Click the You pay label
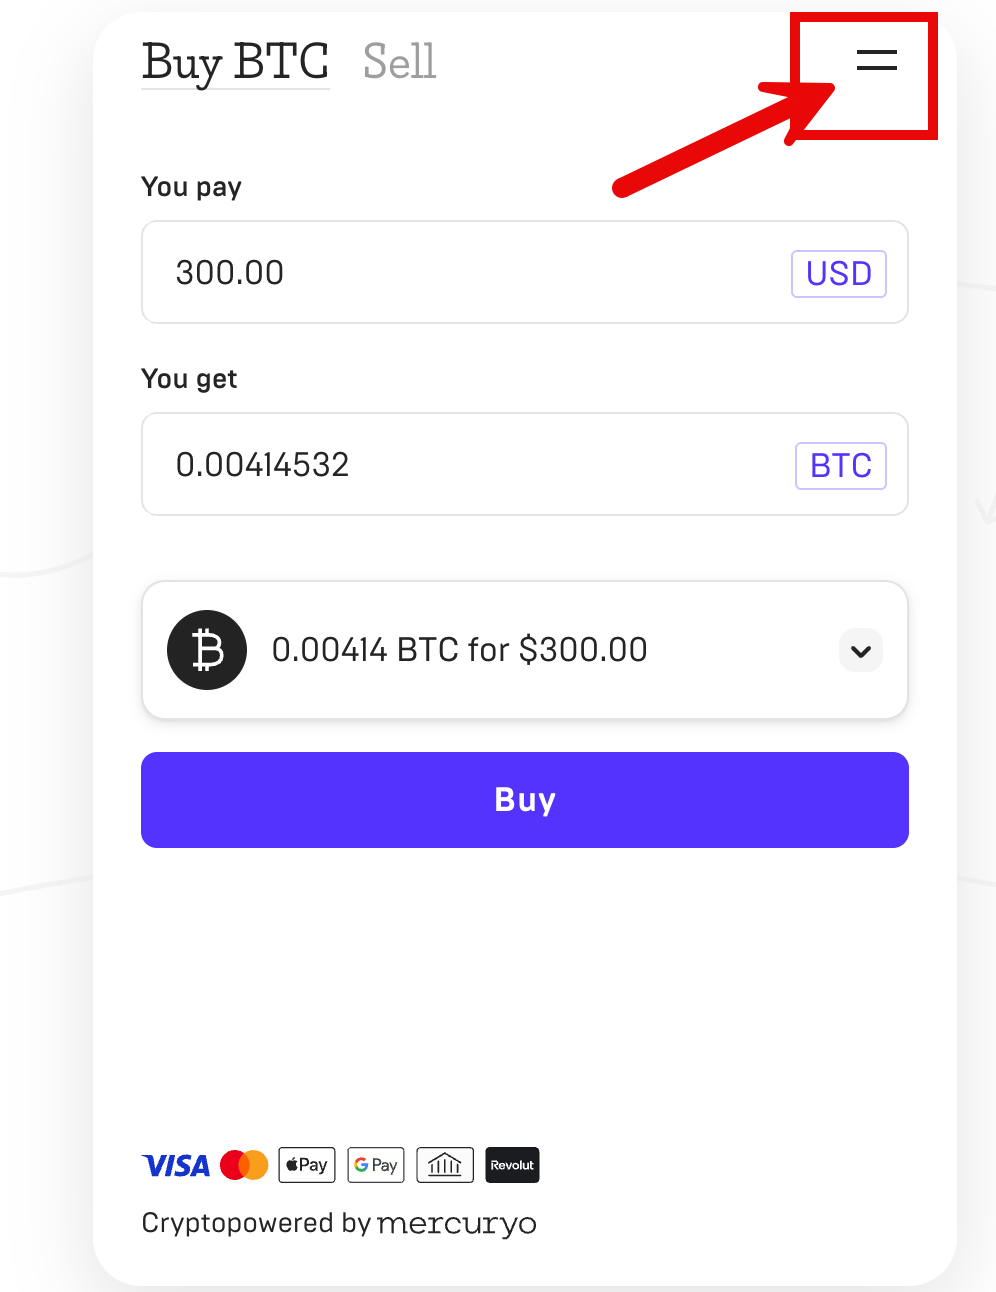Screen dimensions: 996x1292 [x=192, y=187]
